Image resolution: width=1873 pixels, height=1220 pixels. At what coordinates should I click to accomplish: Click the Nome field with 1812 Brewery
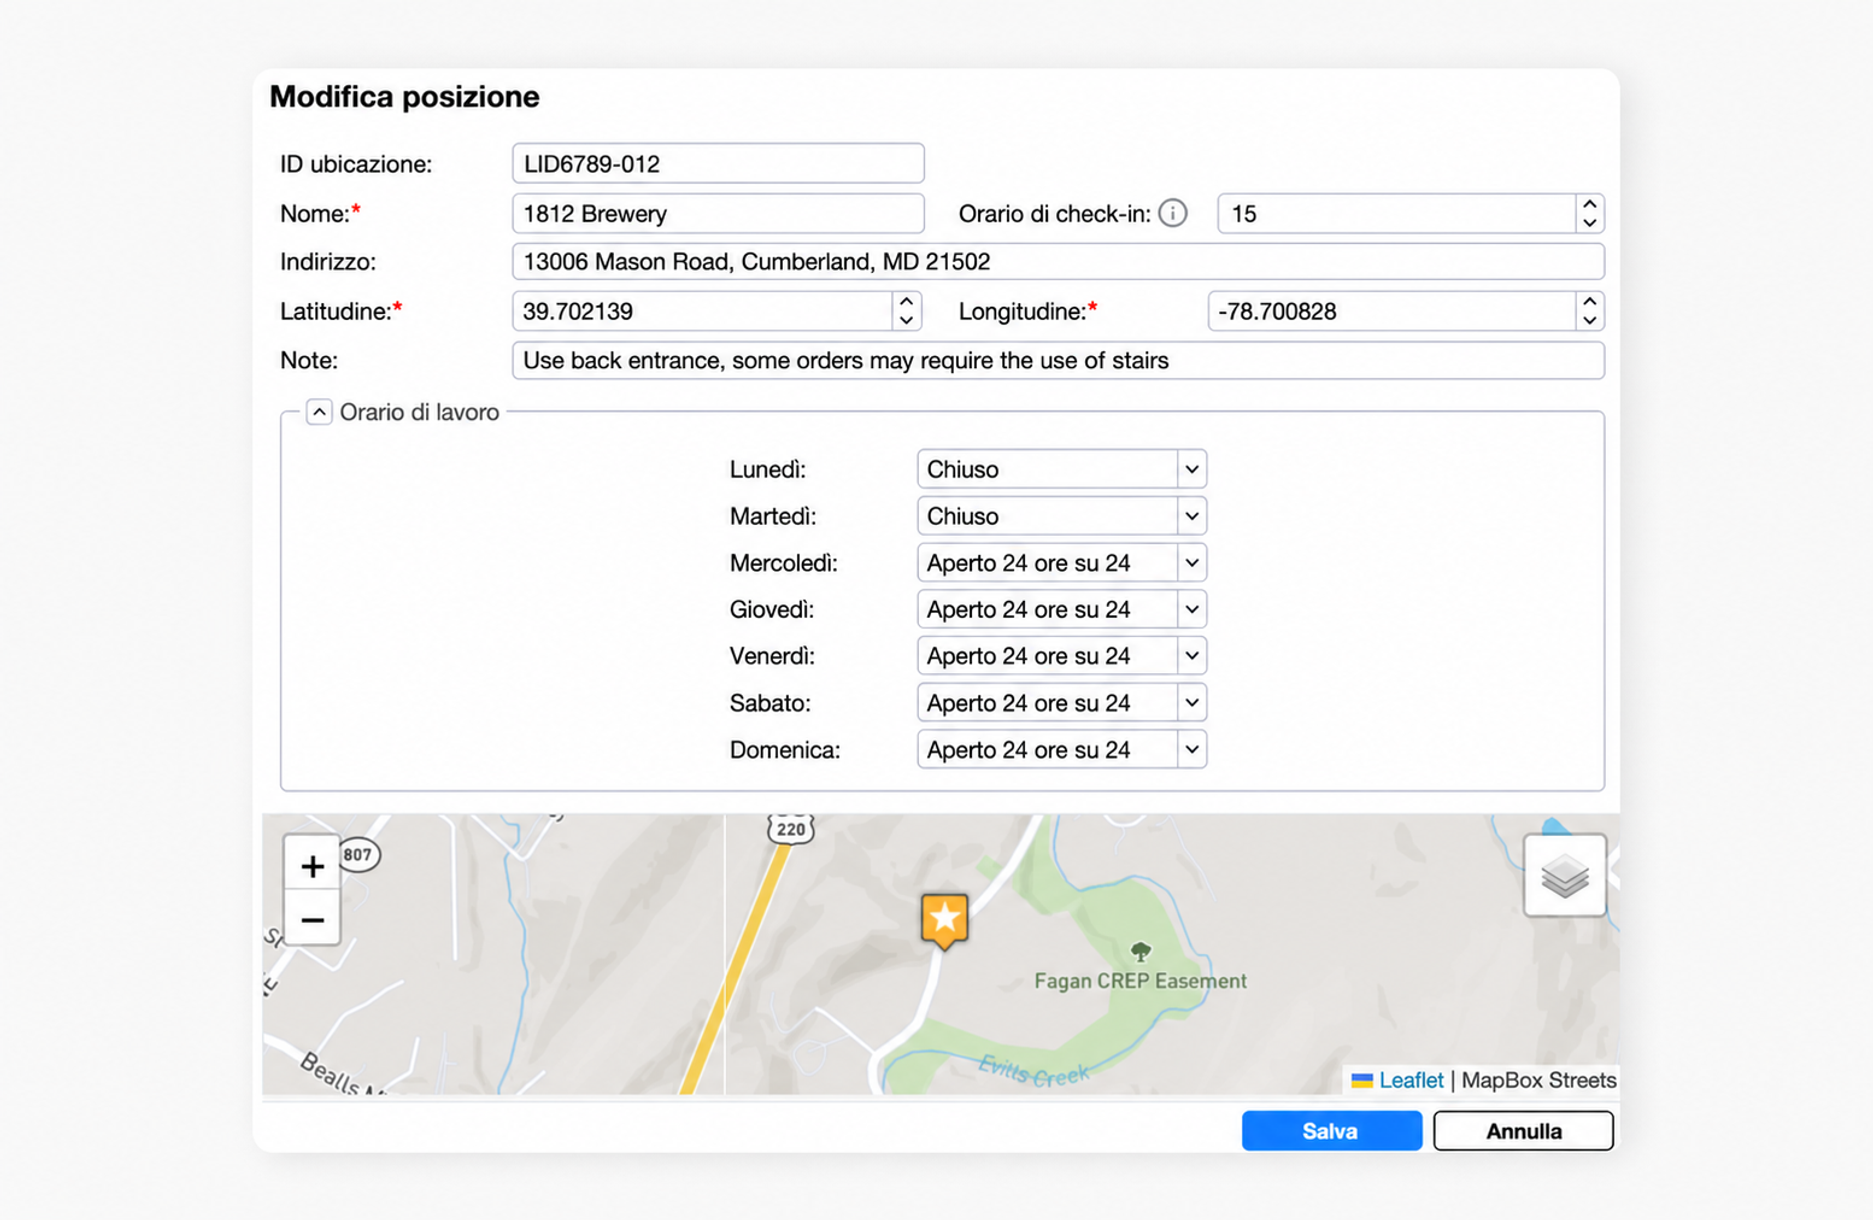[718, 213]
